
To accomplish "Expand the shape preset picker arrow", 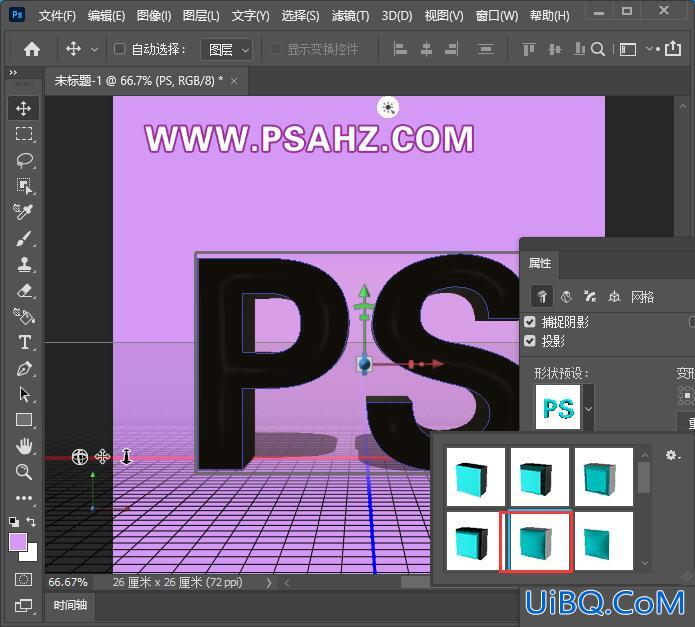I will (x=589, y=409).
